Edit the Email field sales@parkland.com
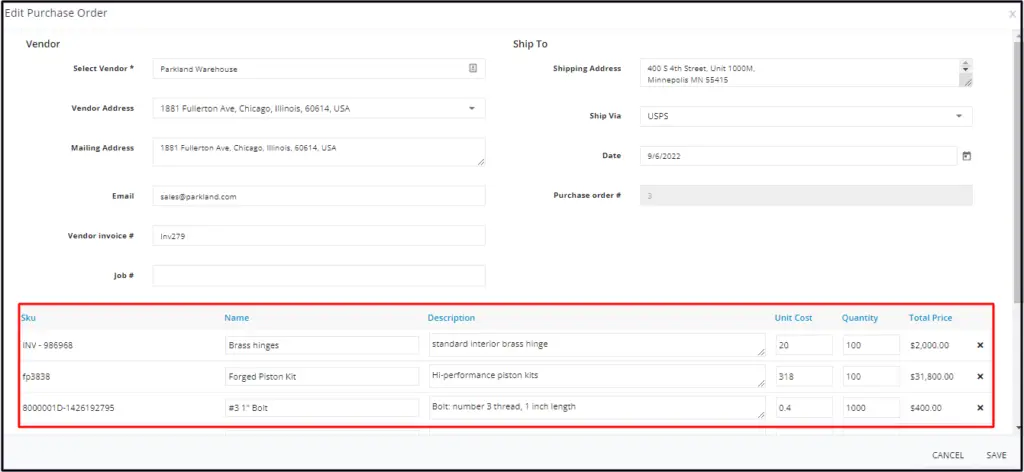 click(319, 196)
